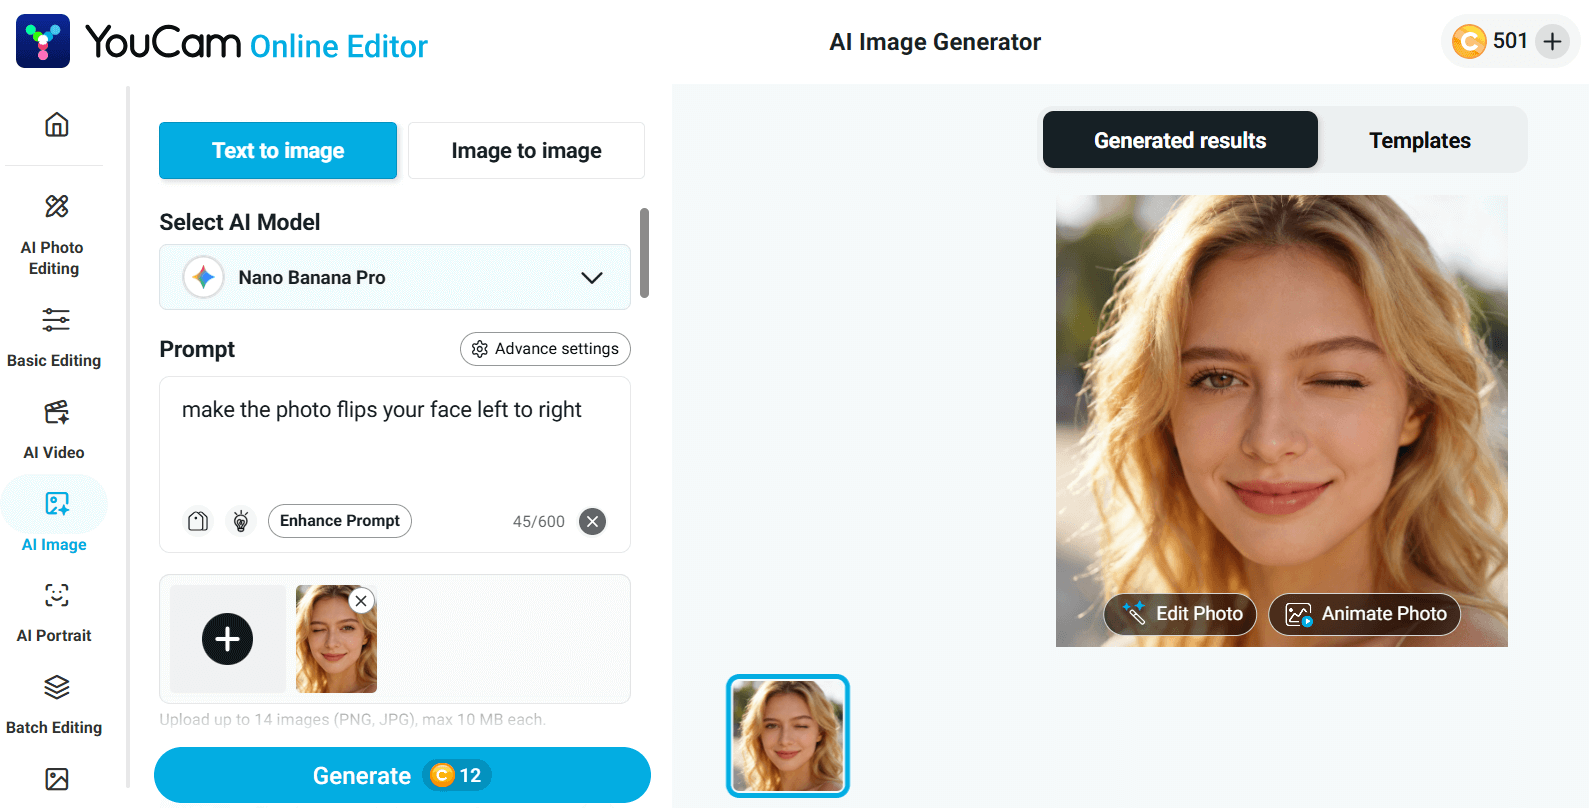Clear the prompt text with X button

point(593,521)
